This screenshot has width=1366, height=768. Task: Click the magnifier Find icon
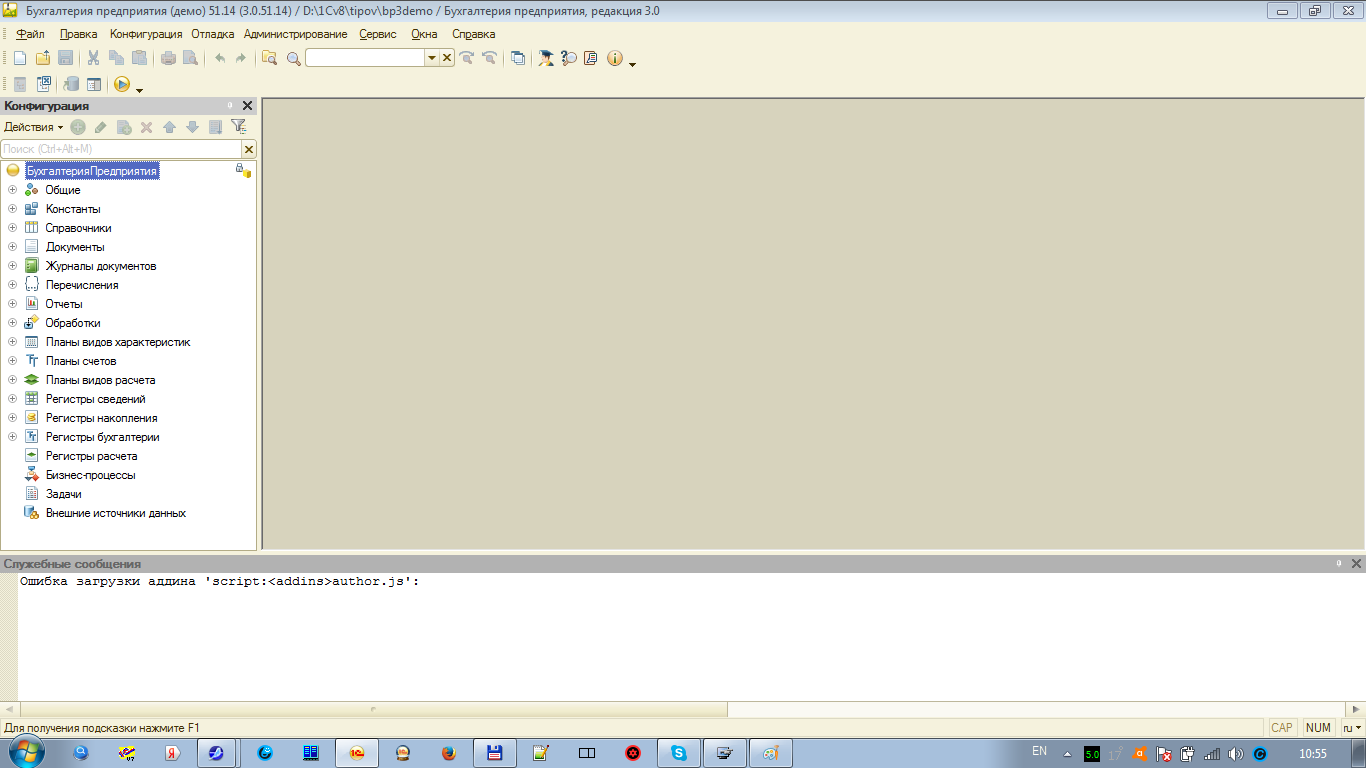(x=293, y=58)
